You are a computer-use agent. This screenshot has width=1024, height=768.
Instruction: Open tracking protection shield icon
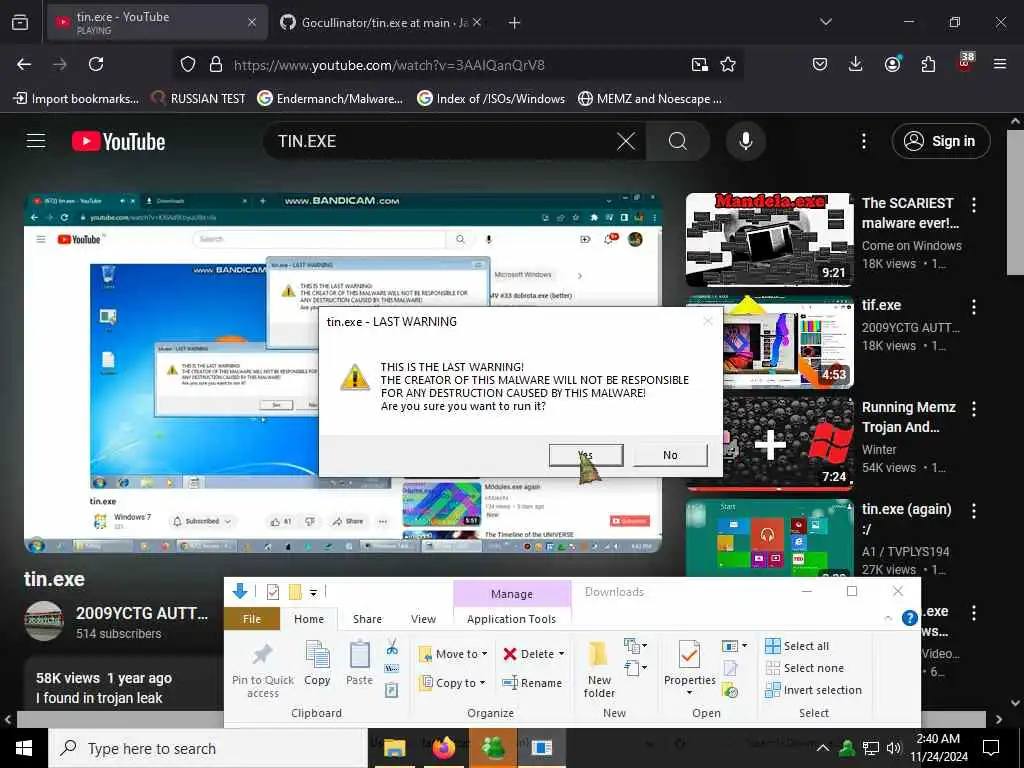point(188,64)
